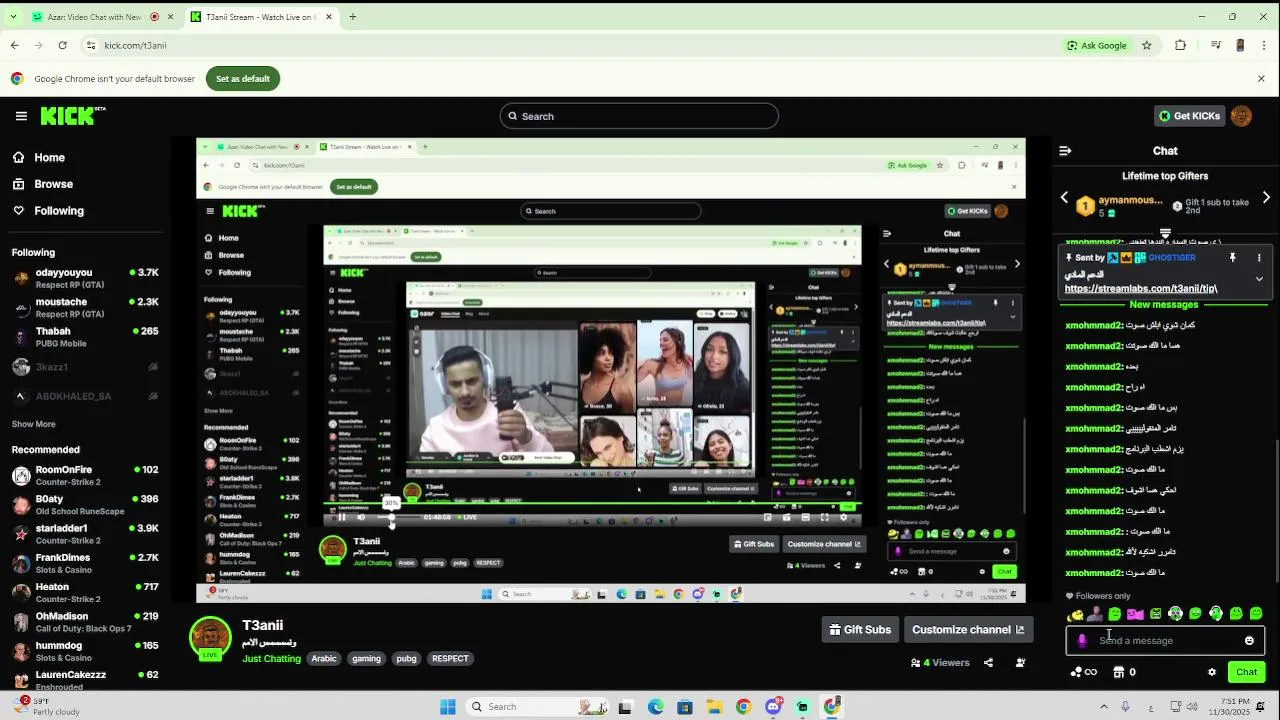1280x720 pixels.
Task: Collapse pinned message with chevron
Action: (1259, 279)
